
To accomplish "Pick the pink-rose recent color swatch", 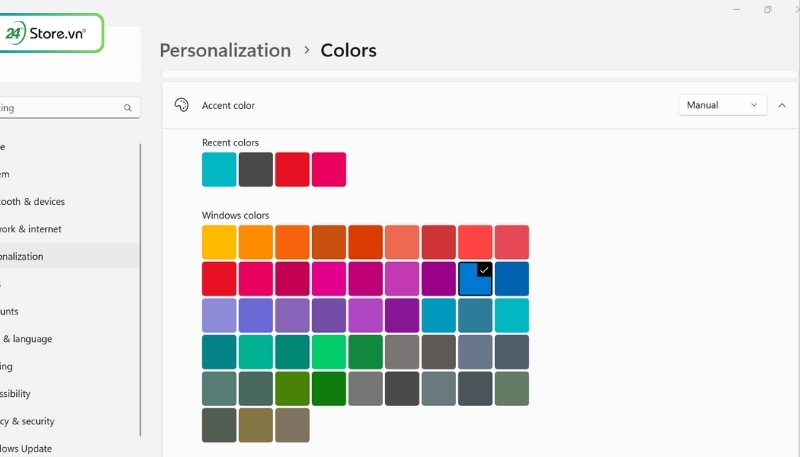I will coord(329,169).
